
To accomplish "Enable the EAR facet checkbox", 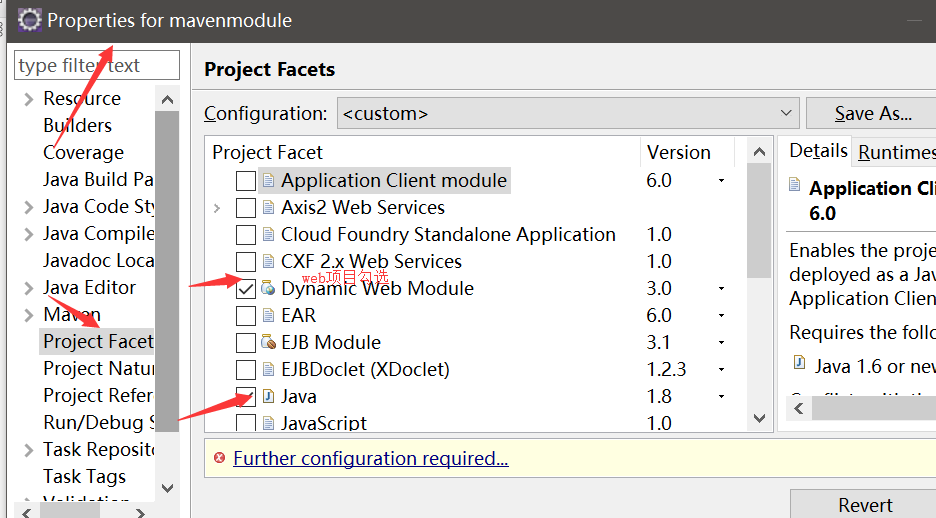I will [x=245, y=316].
